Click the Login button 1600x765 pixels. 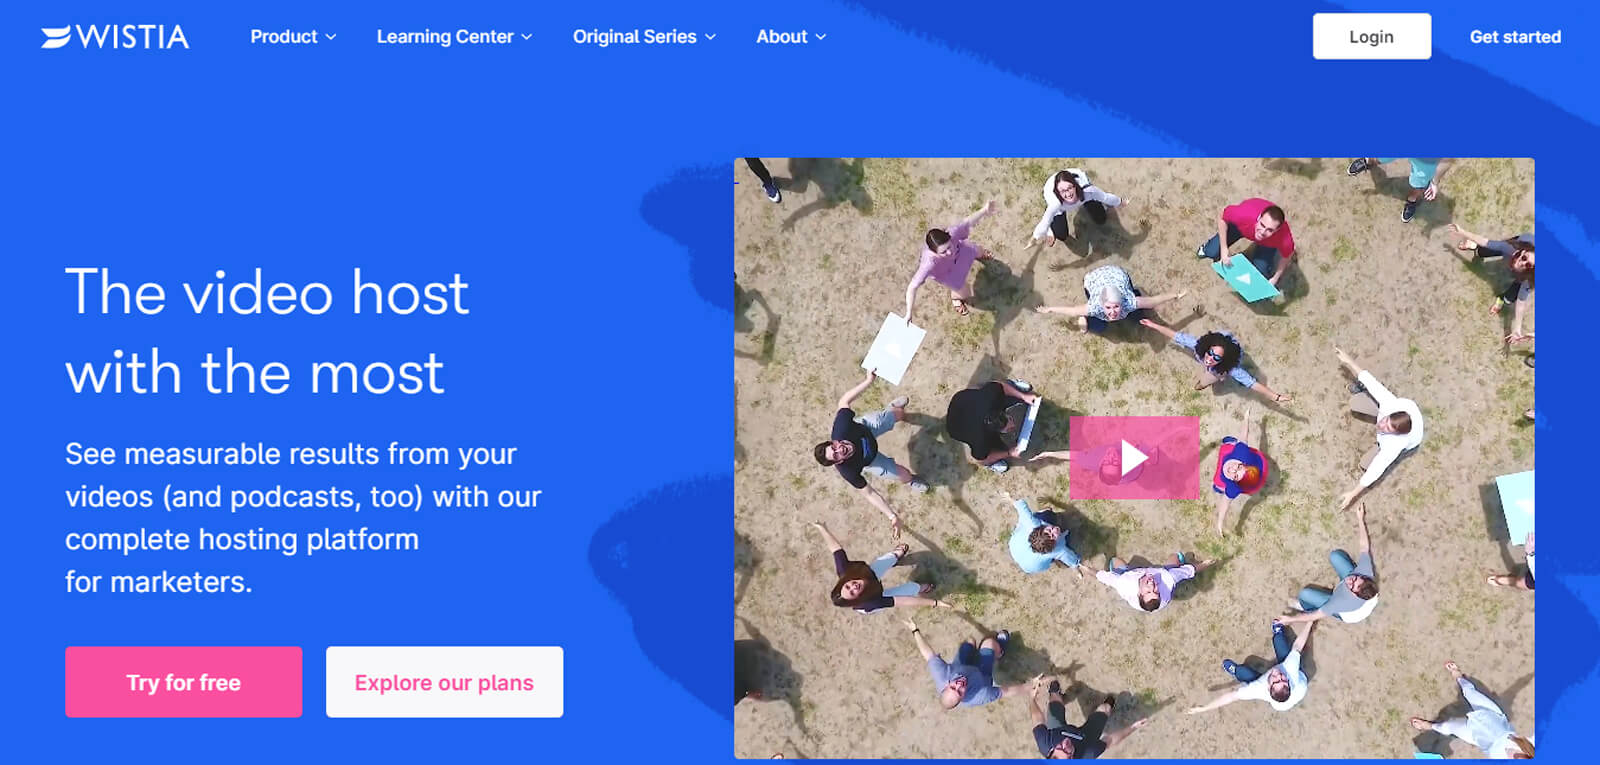tap(1372, 37)
